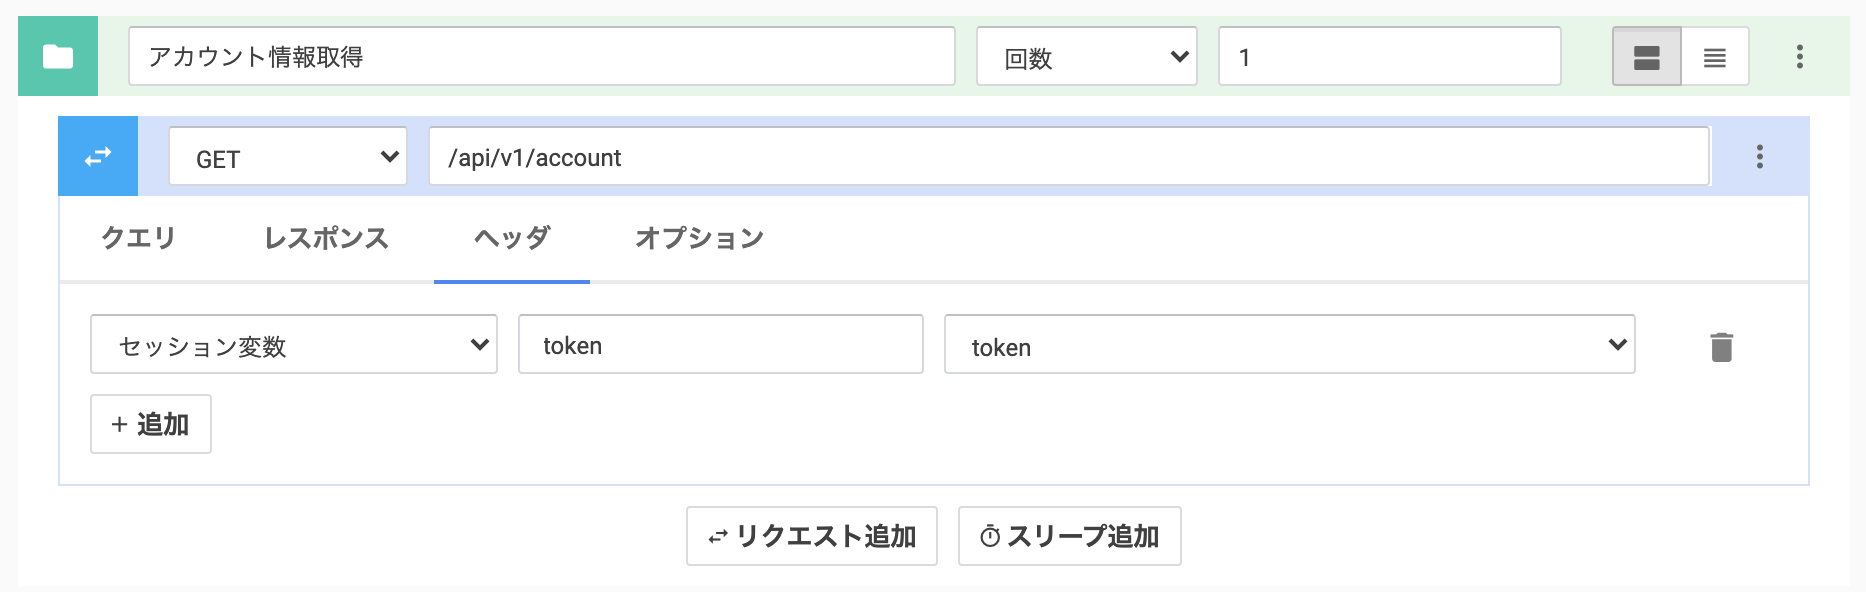Click the + 追加 button
Screen dimensions: 1866x592
[x=150, y=424]
